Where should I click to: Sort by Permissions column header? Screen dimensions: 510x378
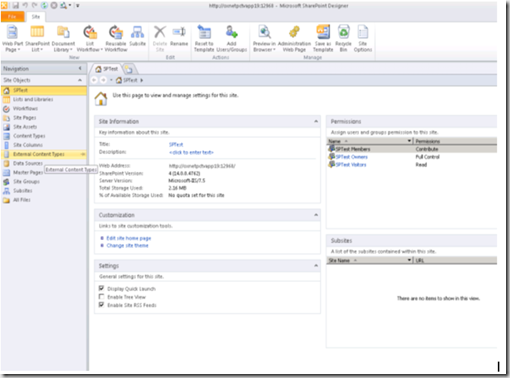[x=455, y=141]
